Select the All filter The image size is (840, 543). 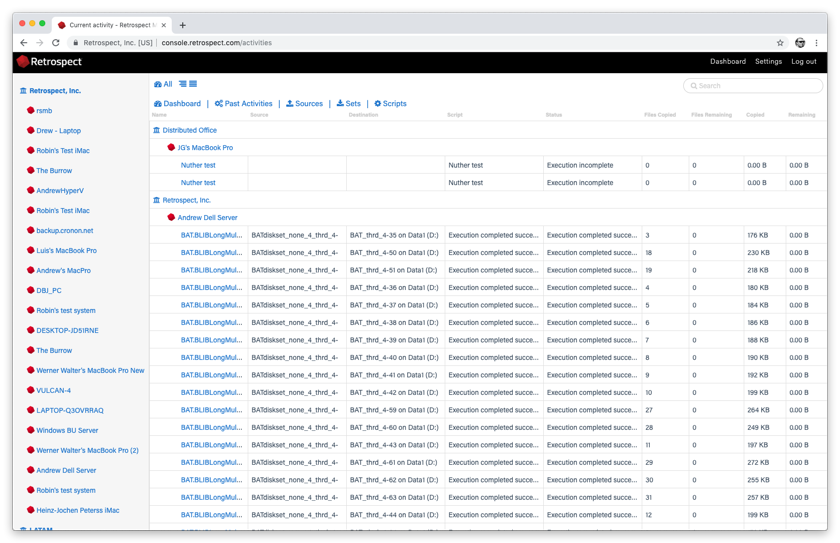(163, 84)
